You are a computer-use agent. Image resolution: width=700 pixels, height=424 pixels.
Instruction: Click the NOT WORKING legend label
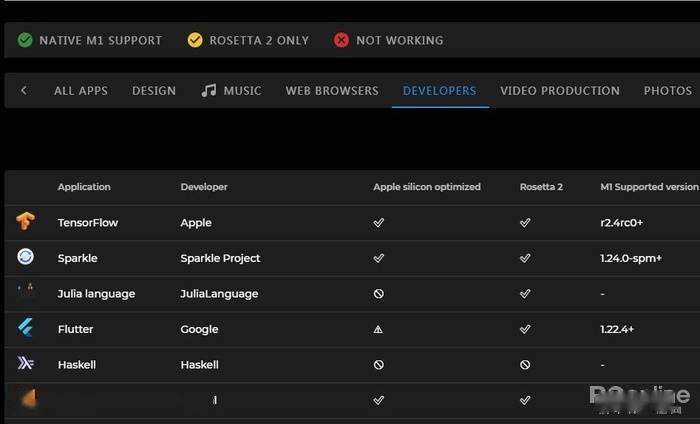400,40
